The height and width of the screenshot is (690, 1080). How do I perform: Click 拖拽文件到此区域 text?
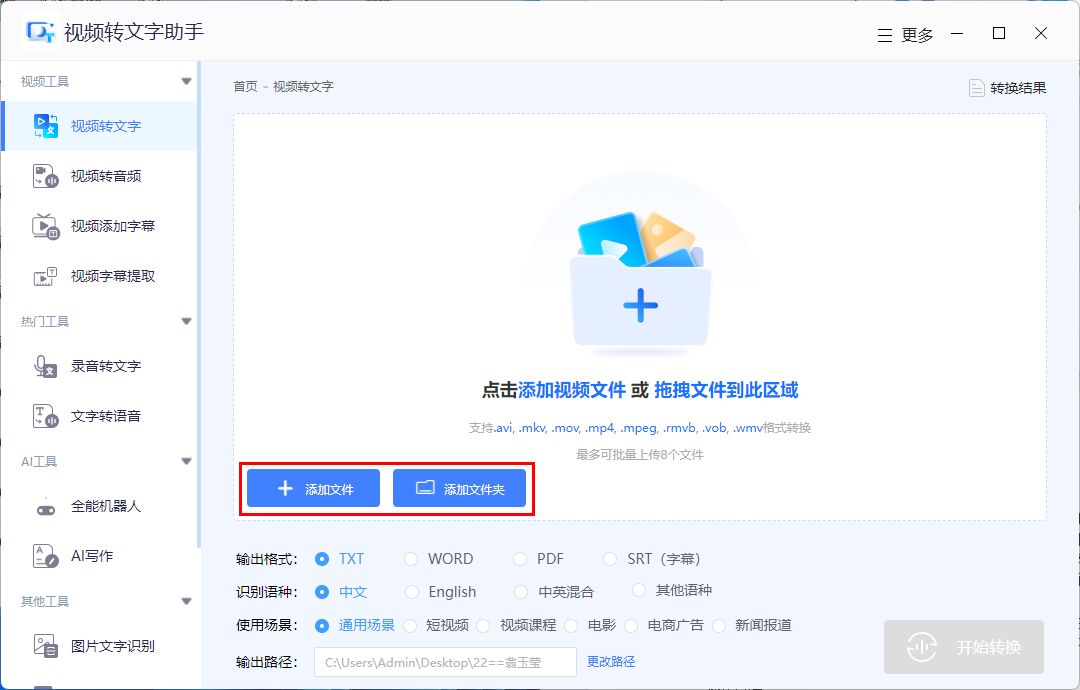(x=726, y=390)
